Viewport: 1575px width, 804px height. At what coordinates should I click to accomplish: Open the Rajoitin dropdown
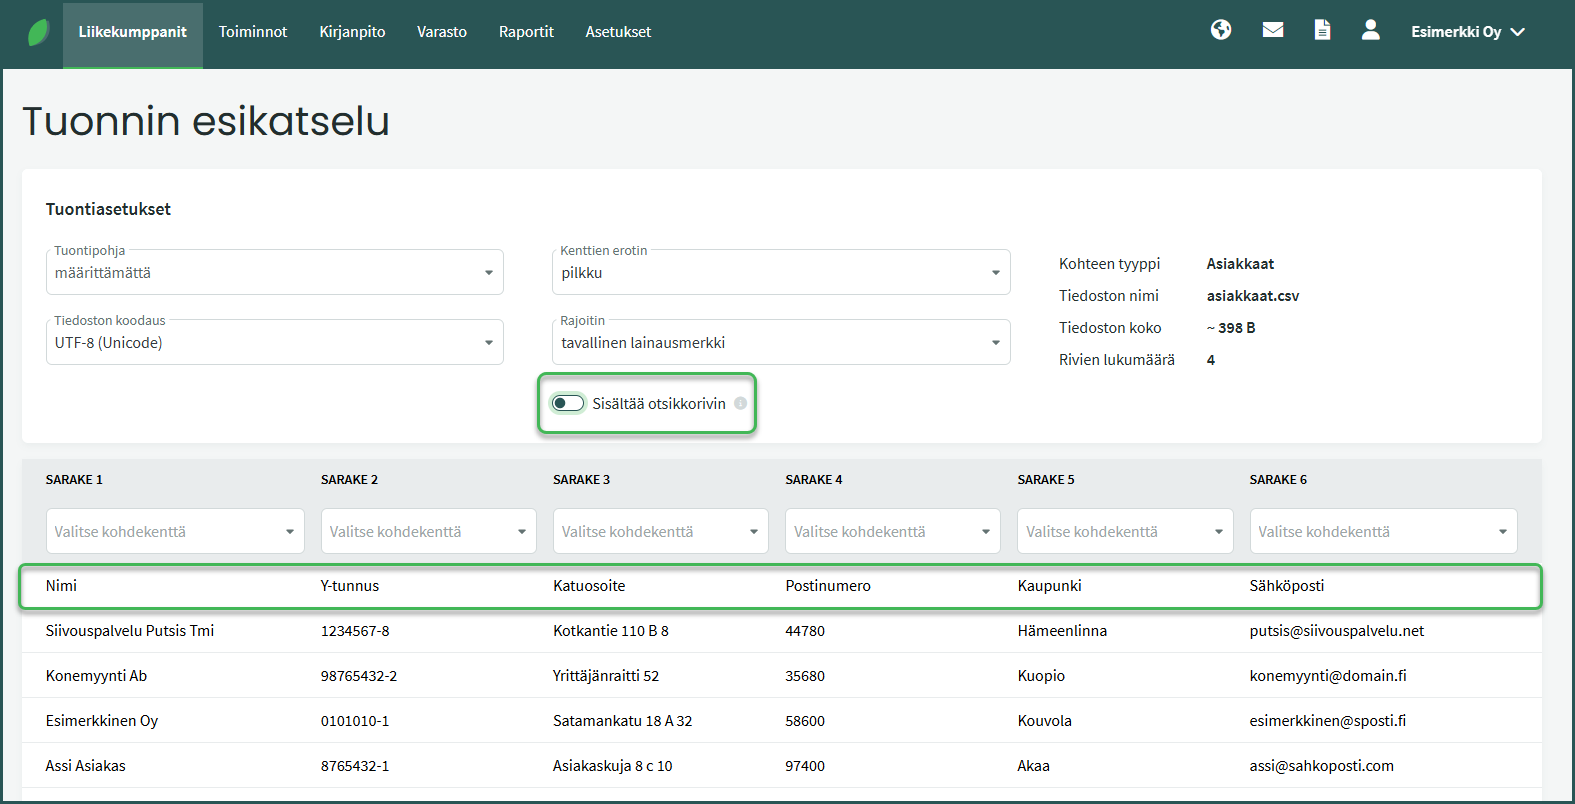[780, 342]
